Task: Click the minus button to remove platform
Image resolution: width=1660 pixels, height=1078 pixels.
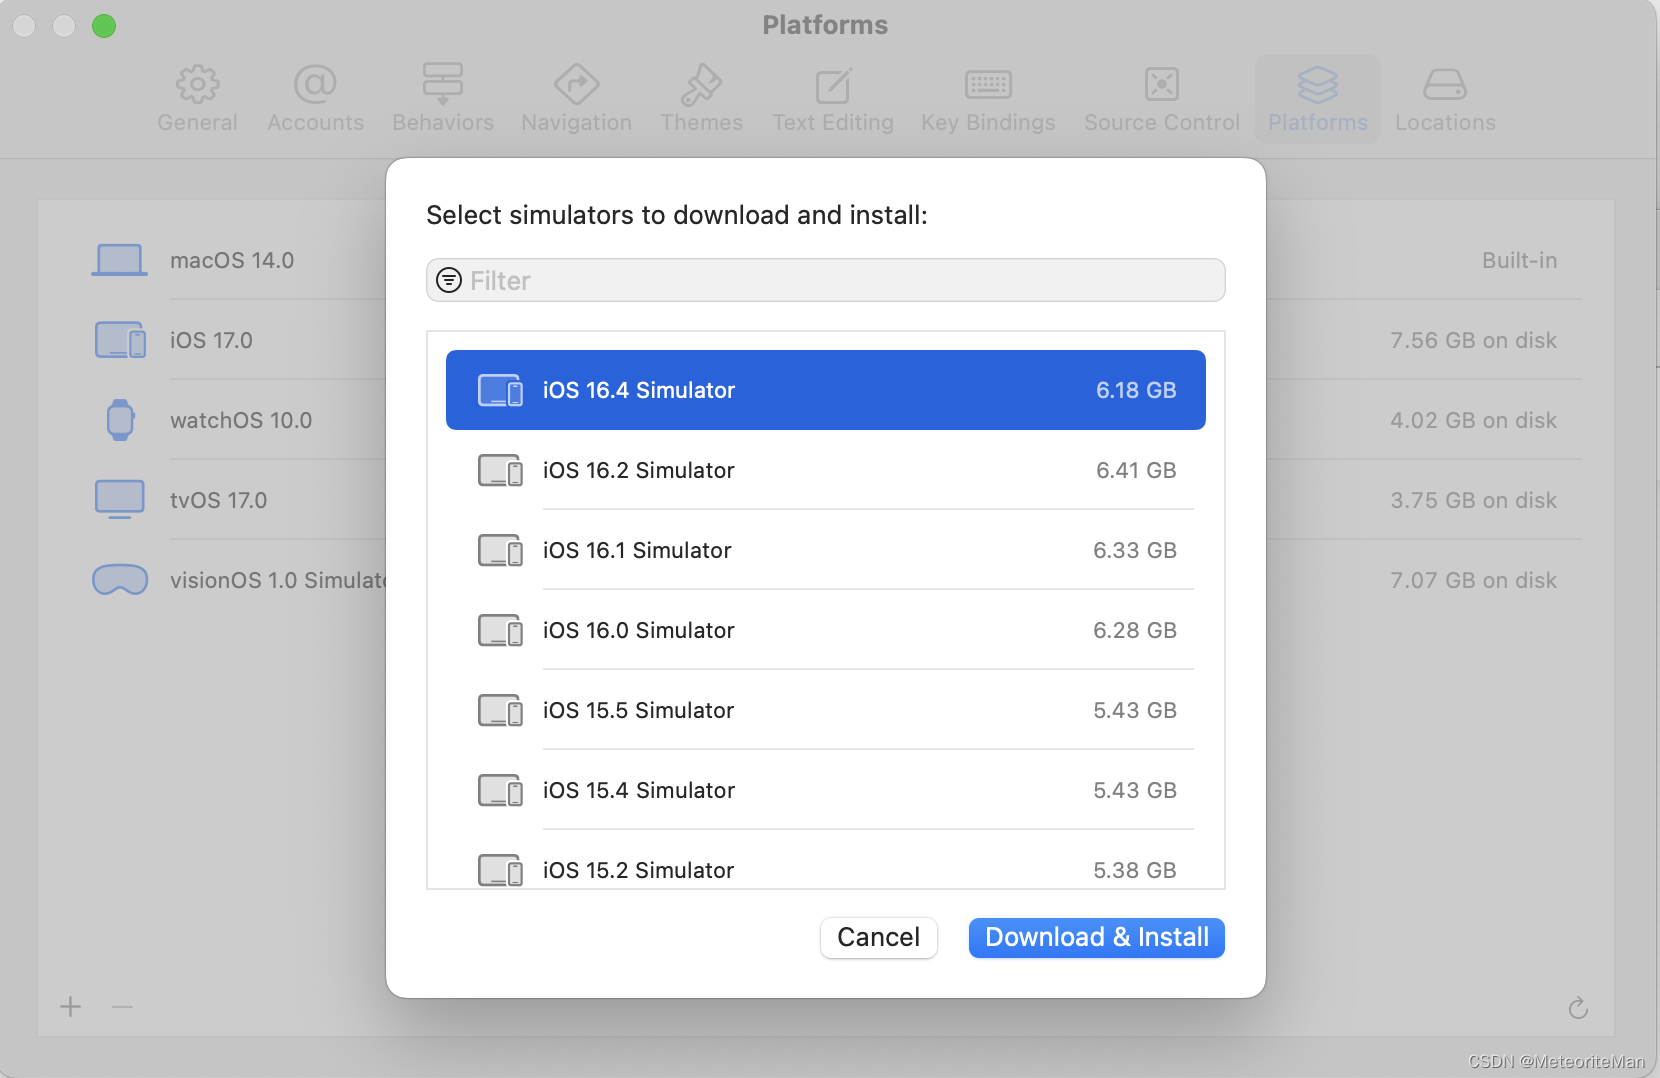Action: (122, 1006)
